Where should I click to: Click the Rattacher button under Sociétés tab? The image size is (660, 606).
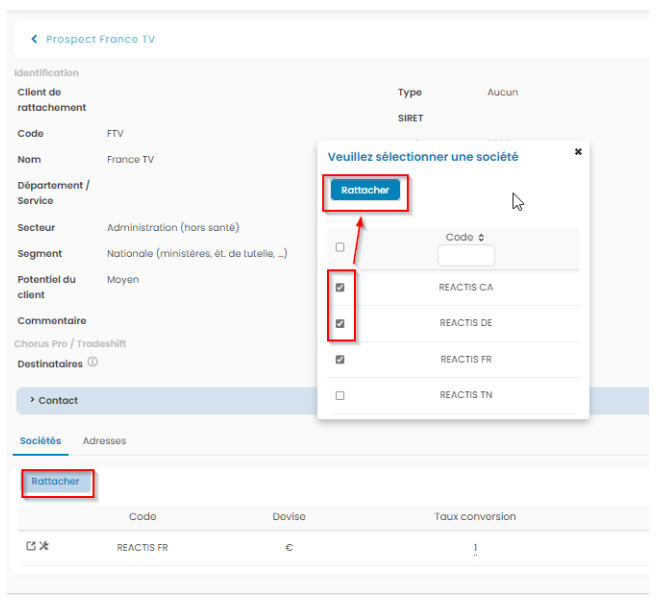tap(56, 482)
